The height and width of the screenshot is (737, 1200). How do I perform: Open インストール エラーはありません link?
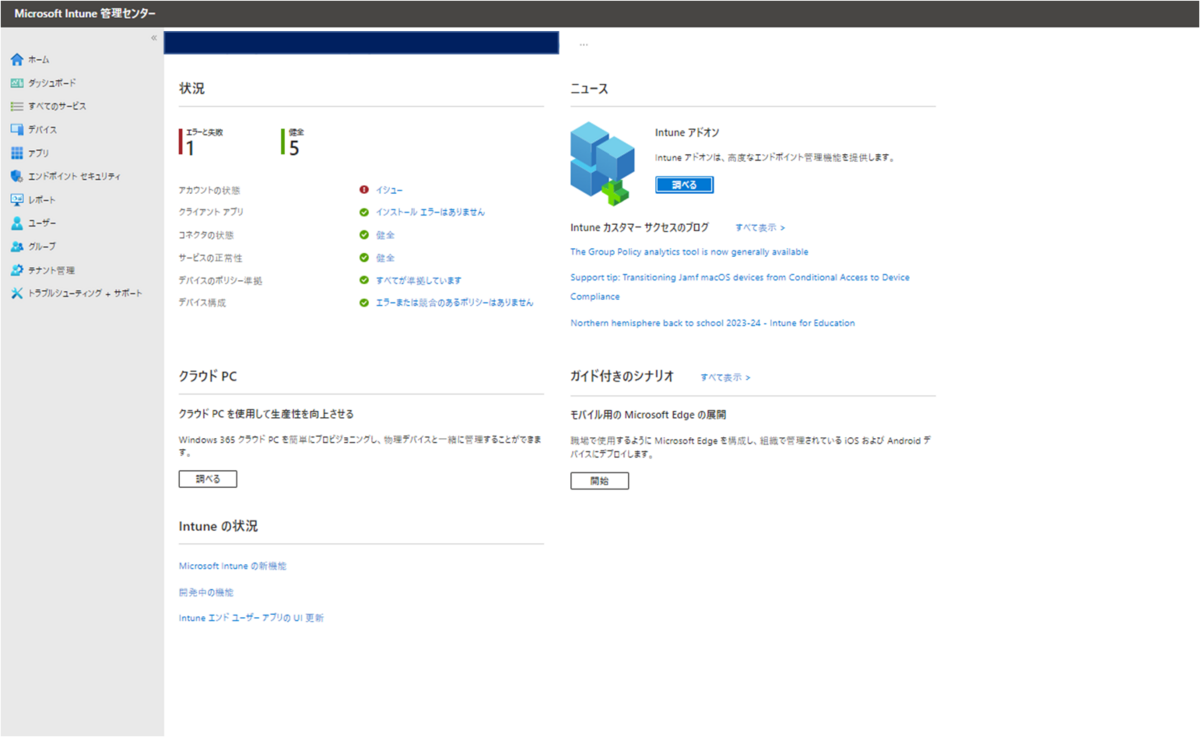pyautogui.click(x=431, y=212)
